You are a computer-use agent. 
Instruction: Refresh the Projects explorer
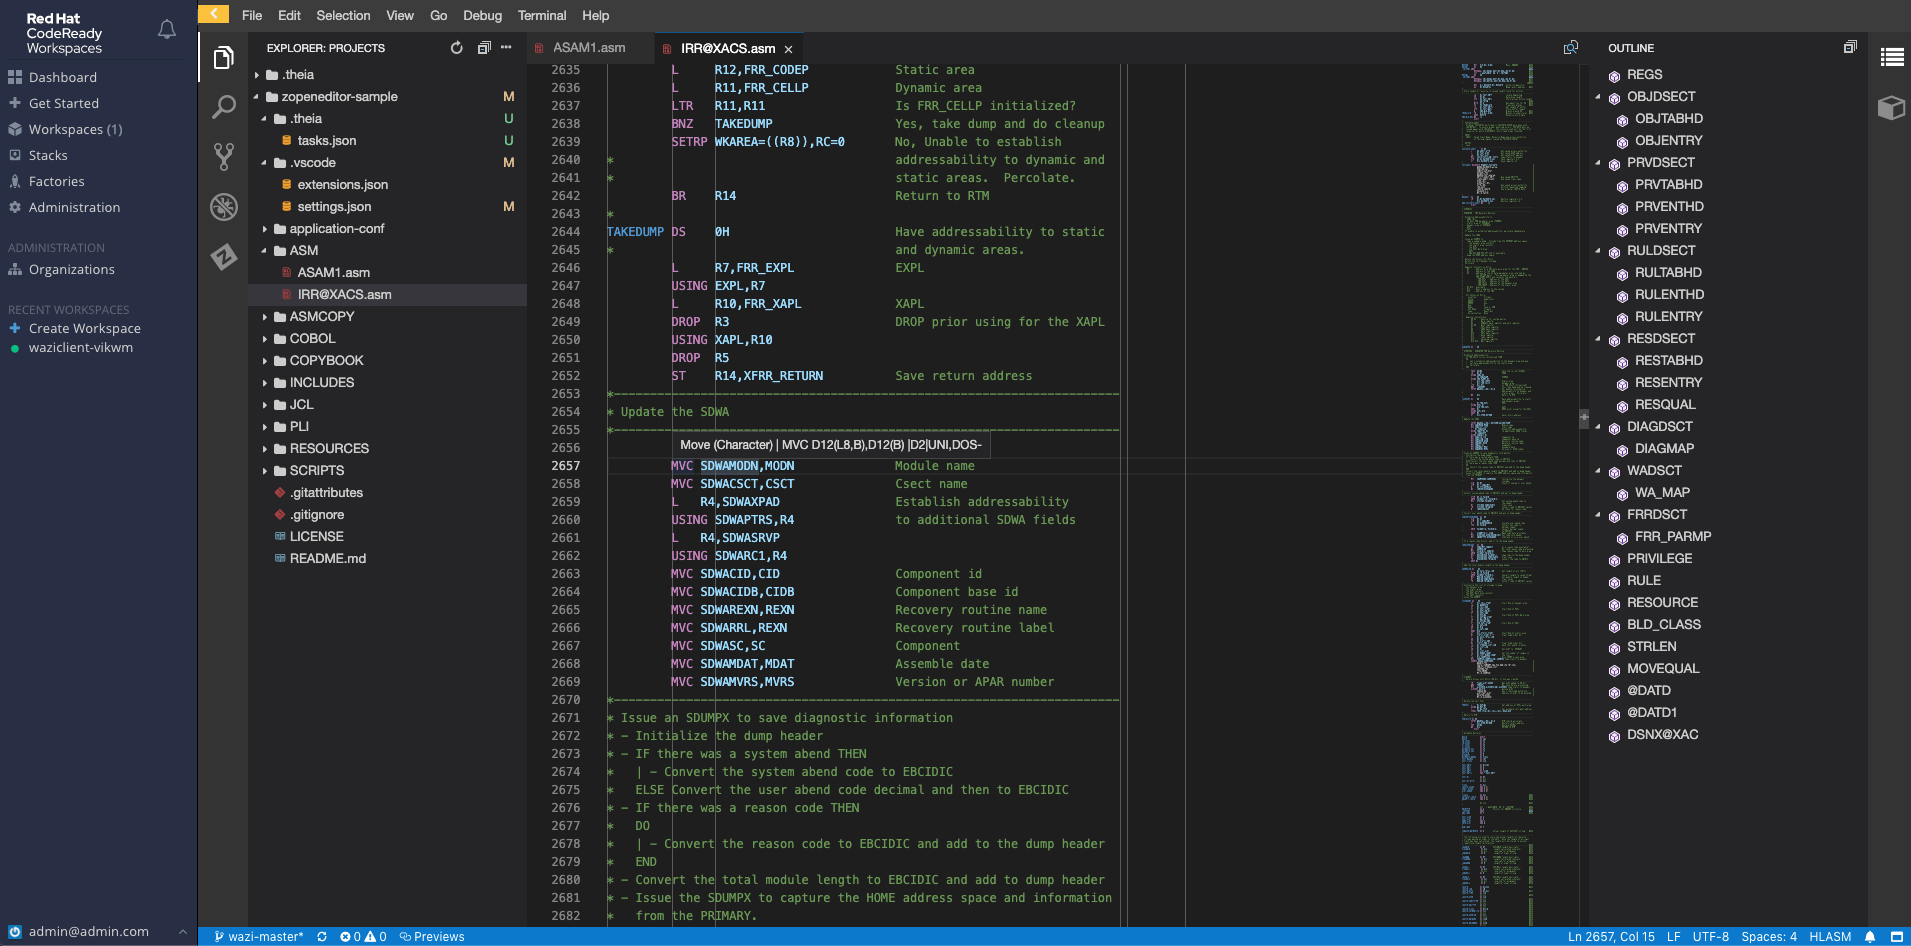(x=457, y=47)
